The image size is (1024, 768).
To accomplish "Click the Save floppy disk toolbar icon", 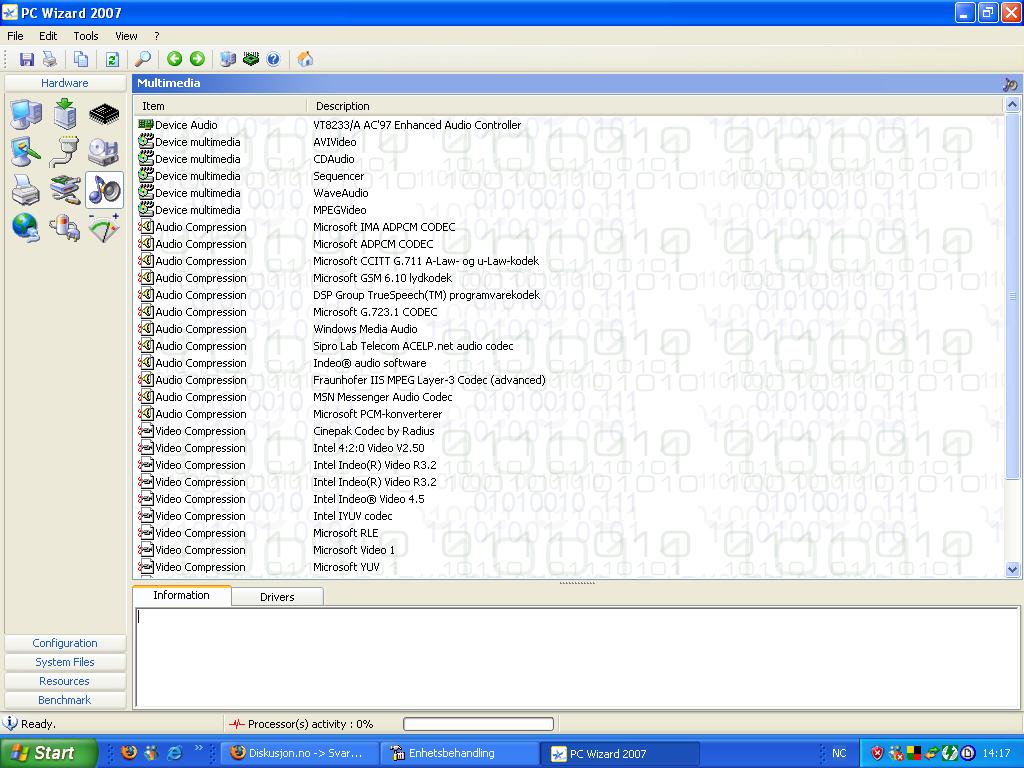I will (x=27, y=59).
